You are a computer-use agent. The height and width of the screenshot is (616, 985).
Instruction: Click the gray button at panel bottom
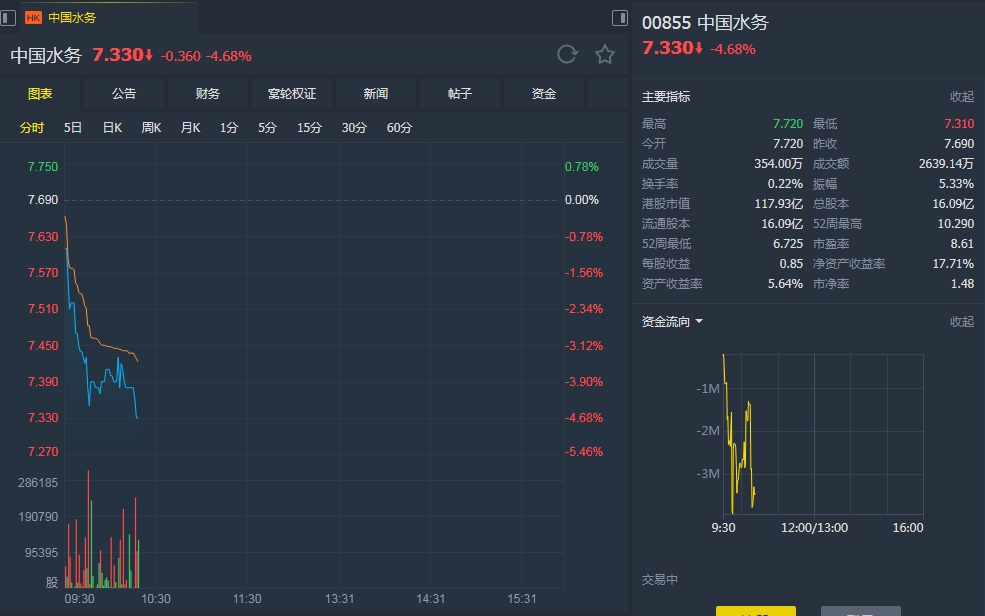[x=861, y=611]
